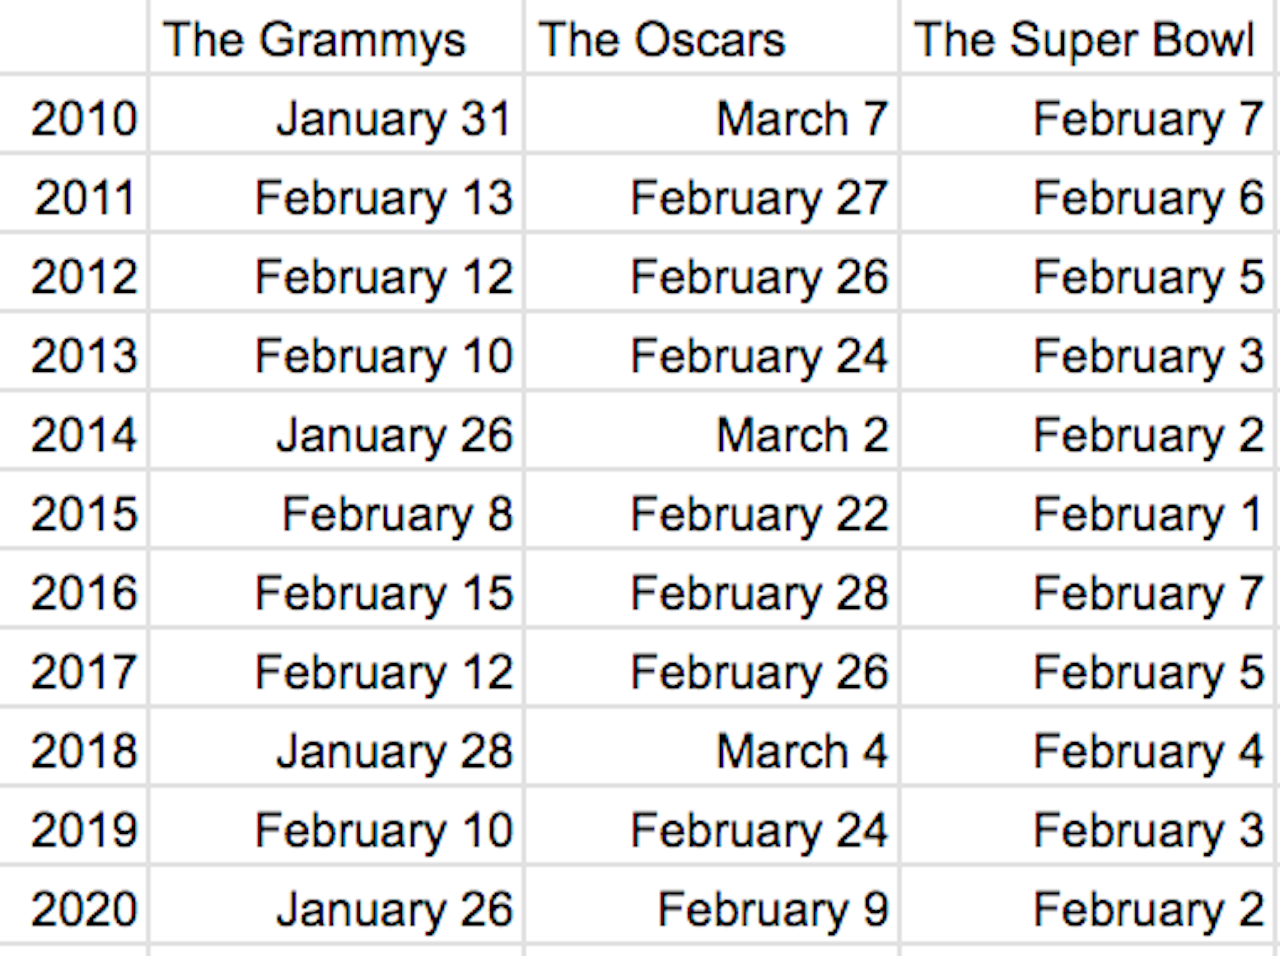Select the February 22 Oscars cell

759,514
